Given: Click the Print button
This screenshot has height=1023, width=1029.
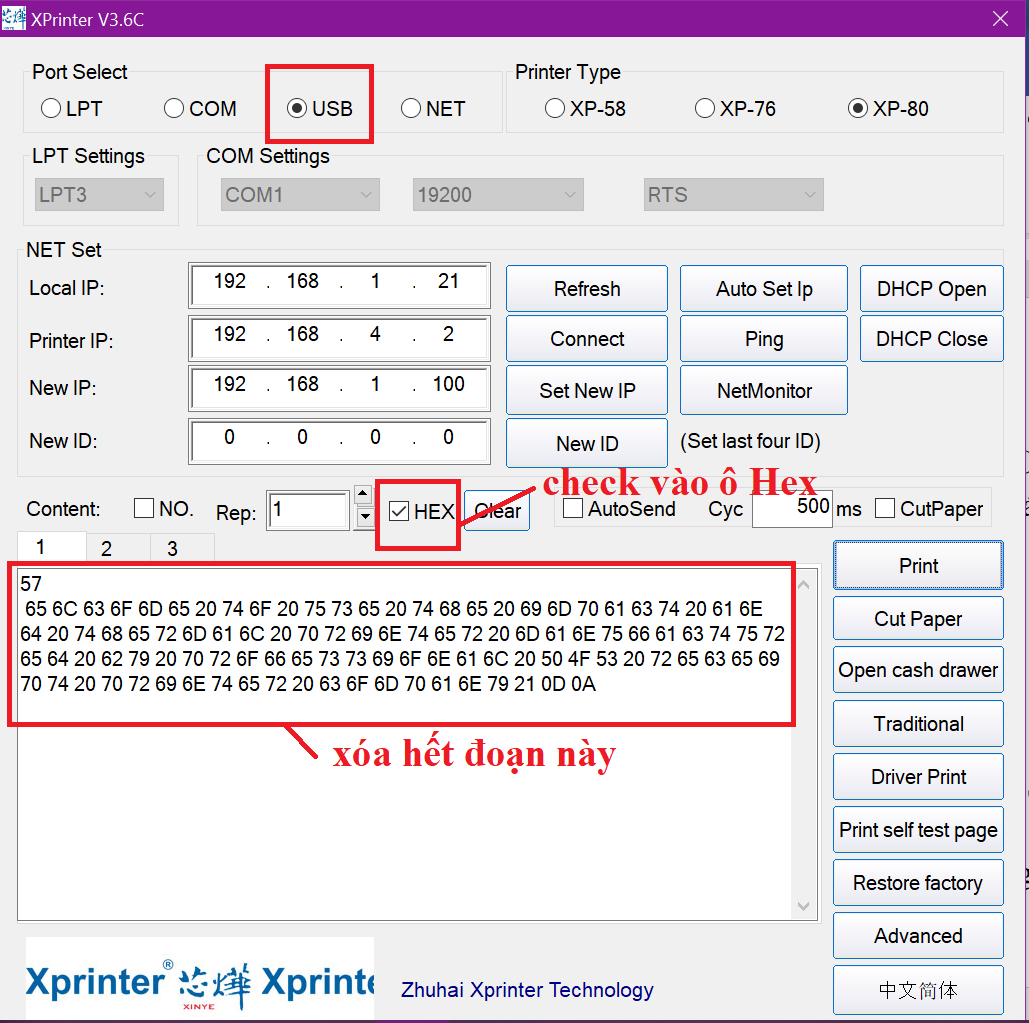Looking at the screenshot, I should tap(918, 566).
